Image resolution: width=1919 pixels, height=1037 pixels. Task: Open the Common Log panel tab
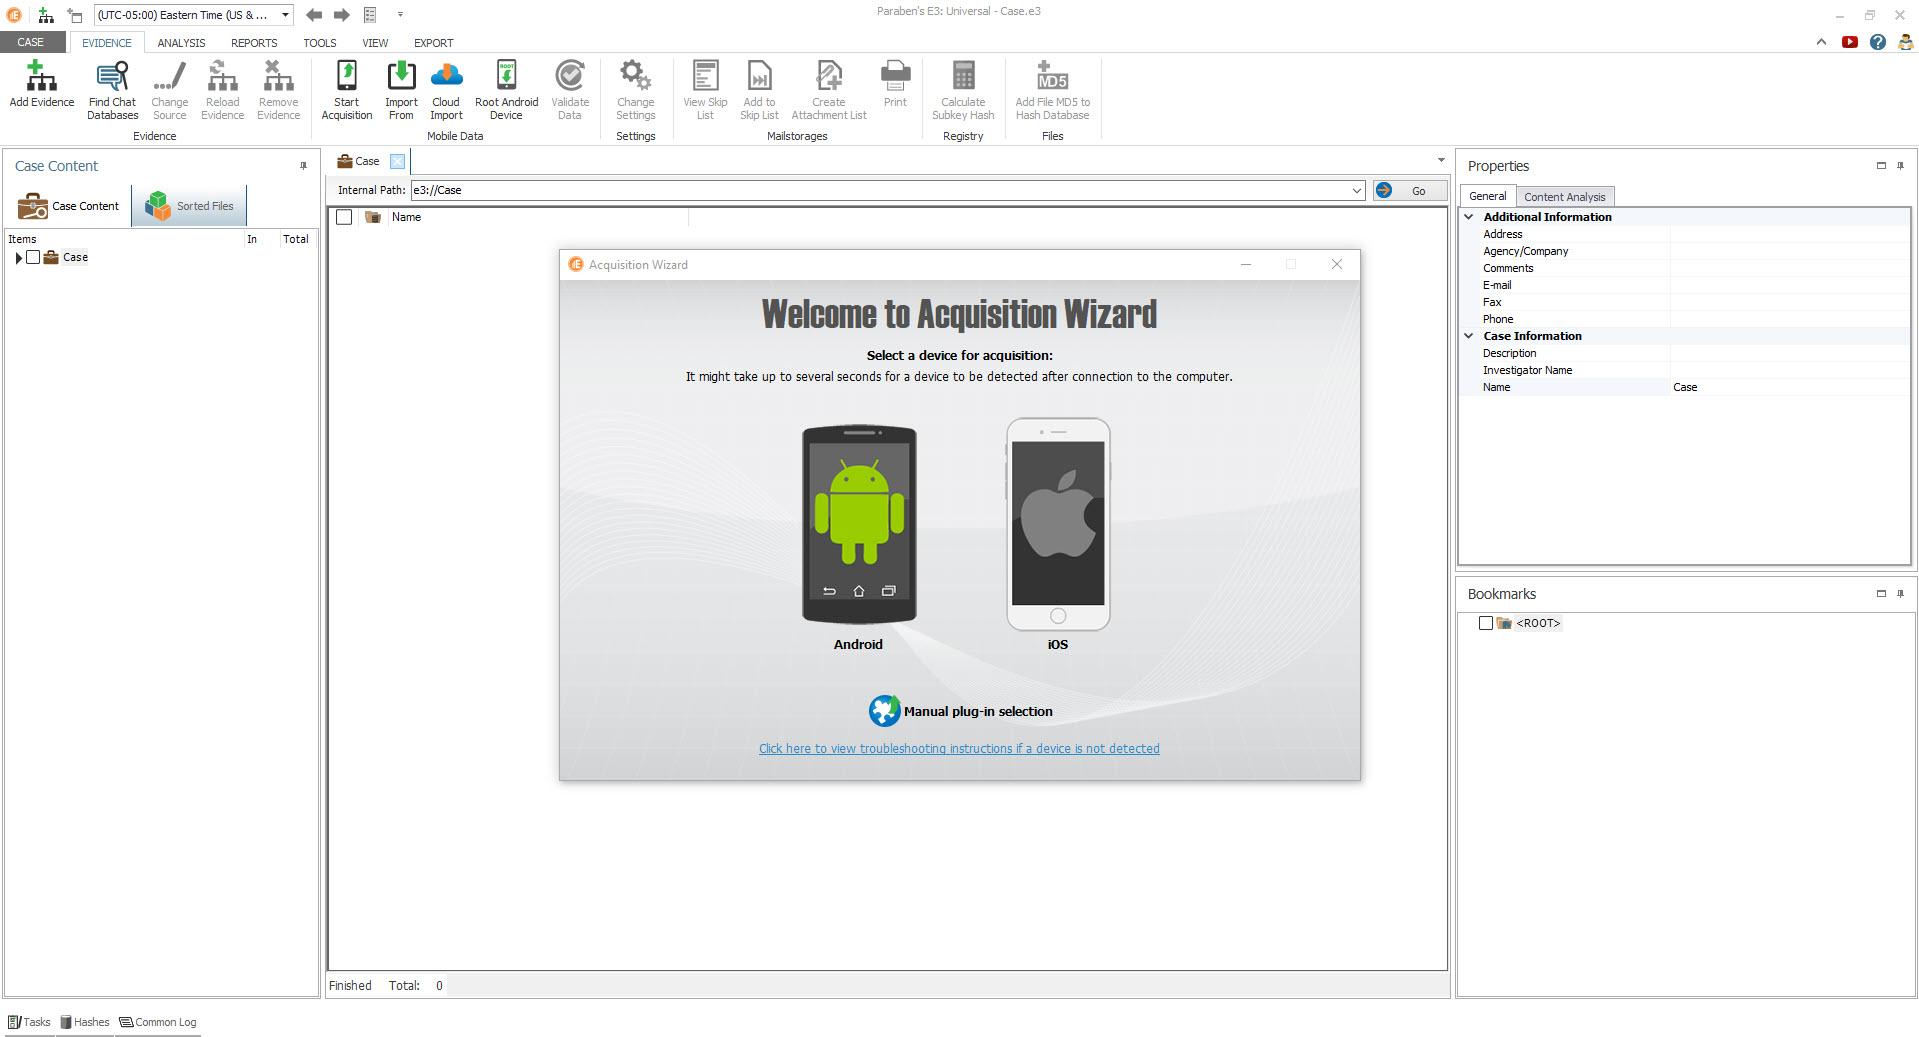point(158,1023)
